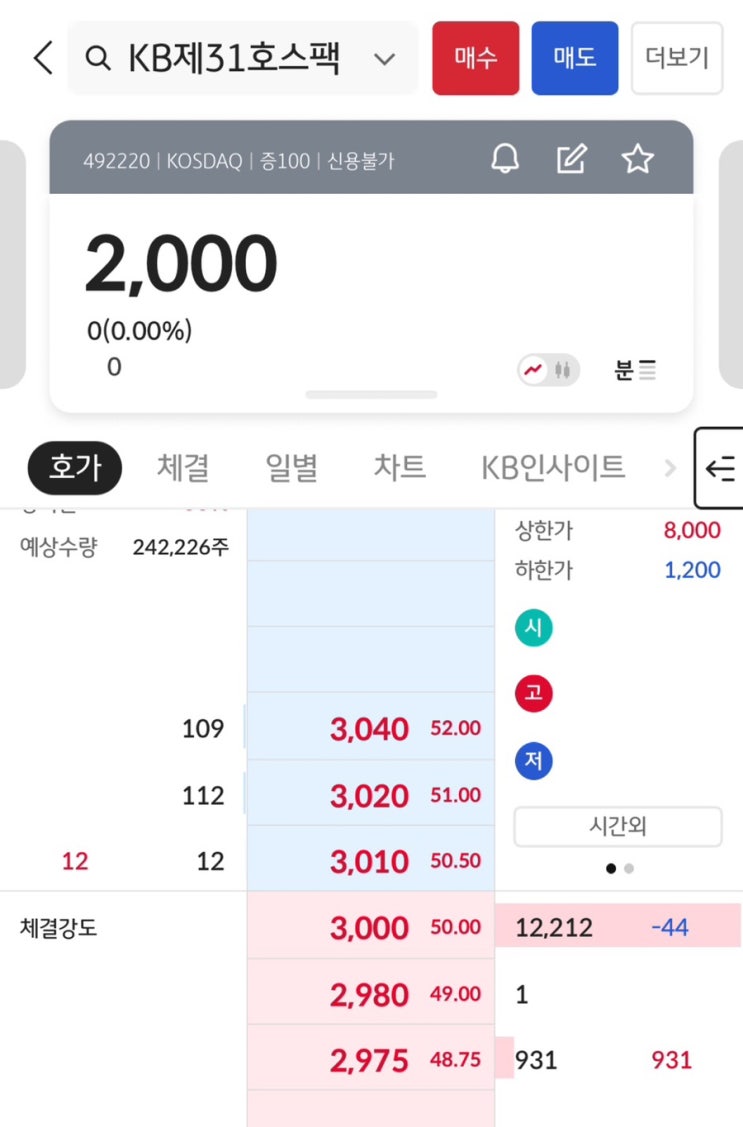Click the red 고 high price icon
Viewport: 743px width, 1127px height.
coord(533,694)
